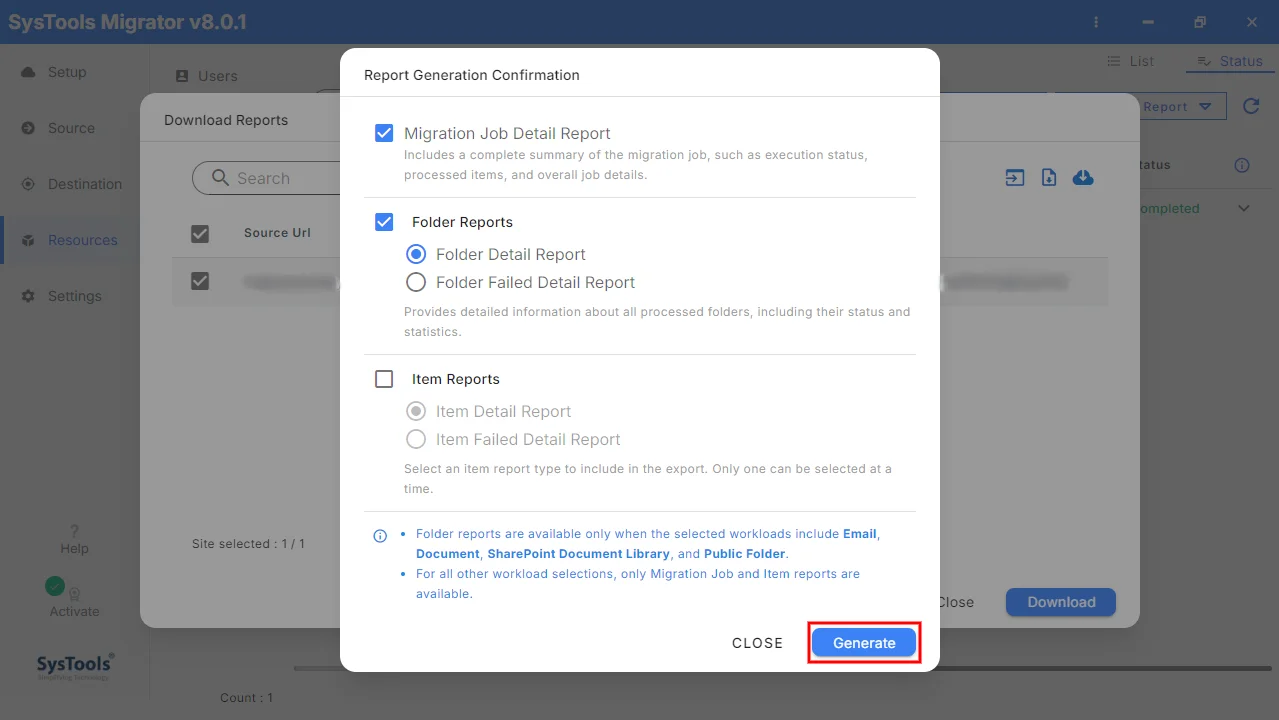Click the Generate button

pyautogui.click(x=864, y=643)
